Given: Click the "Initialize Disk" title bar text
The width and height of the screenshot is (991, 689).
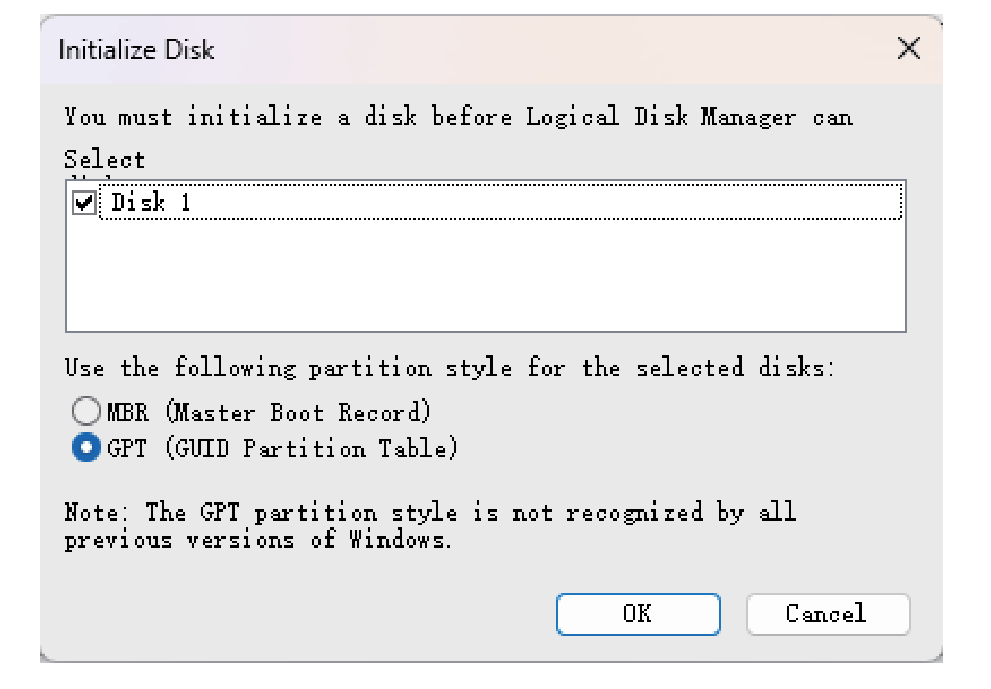Looking at the screenshot, I should 136,50.
